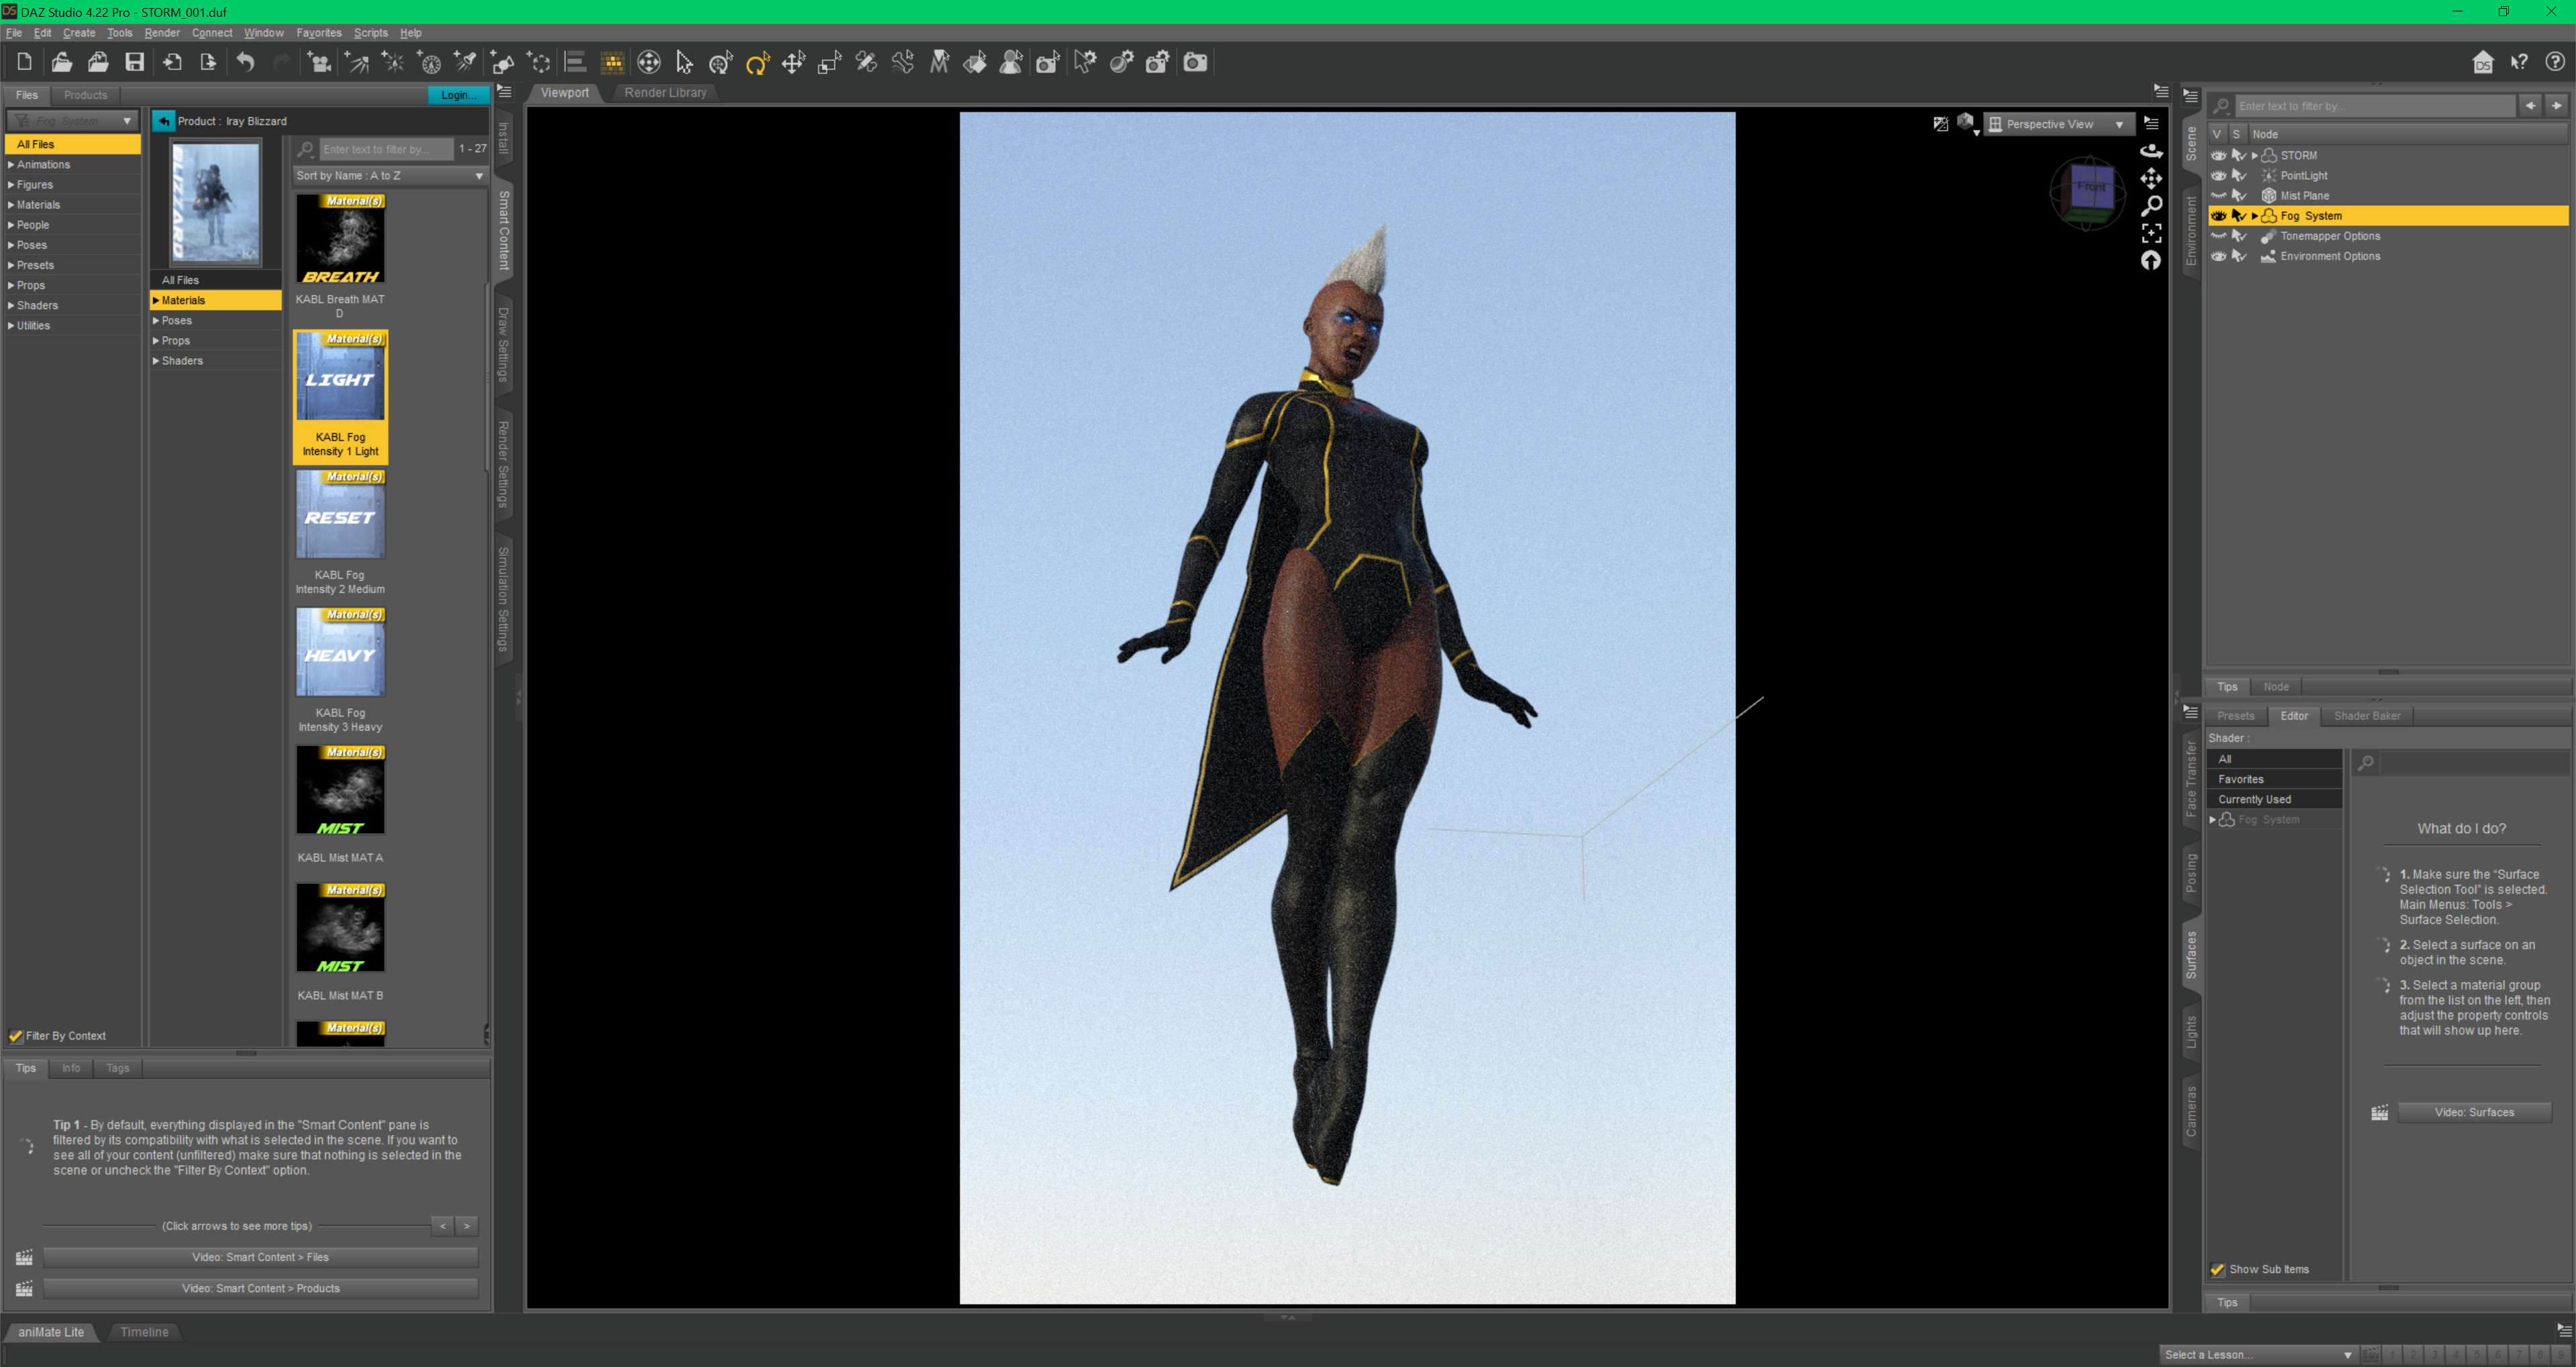This screenshot has width=2576, height=1367.
Task: Show the hidden Mist Plane node
Action: click(2218, 196)
